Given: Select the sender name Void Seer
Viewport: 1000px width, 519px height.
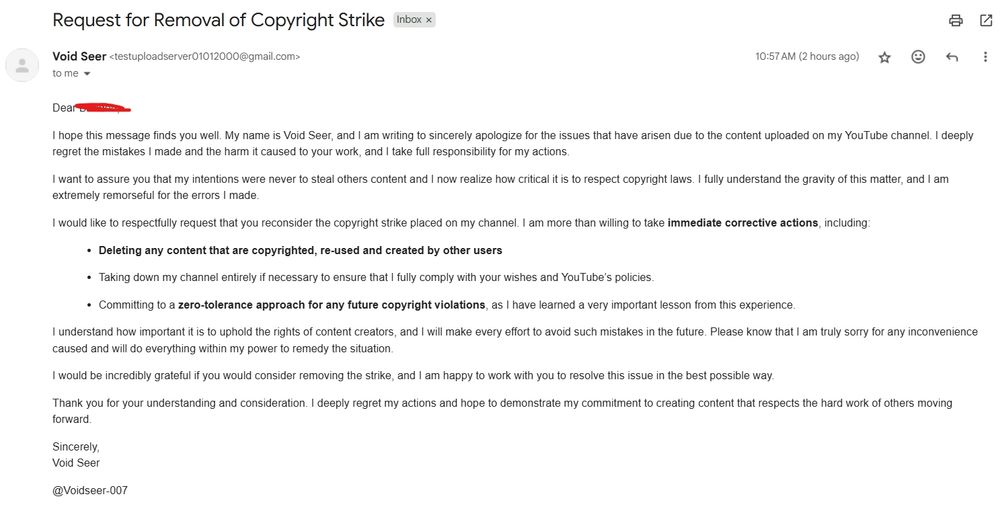Looking at the screenshot, I should coord(79,56).
